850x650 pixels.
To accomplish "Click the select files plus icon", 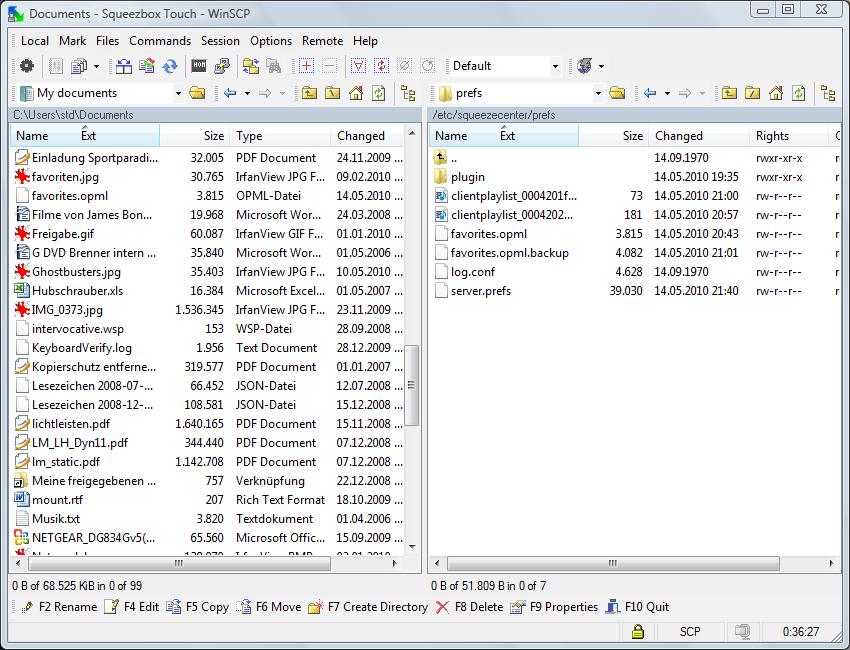I will coord(306,67).
